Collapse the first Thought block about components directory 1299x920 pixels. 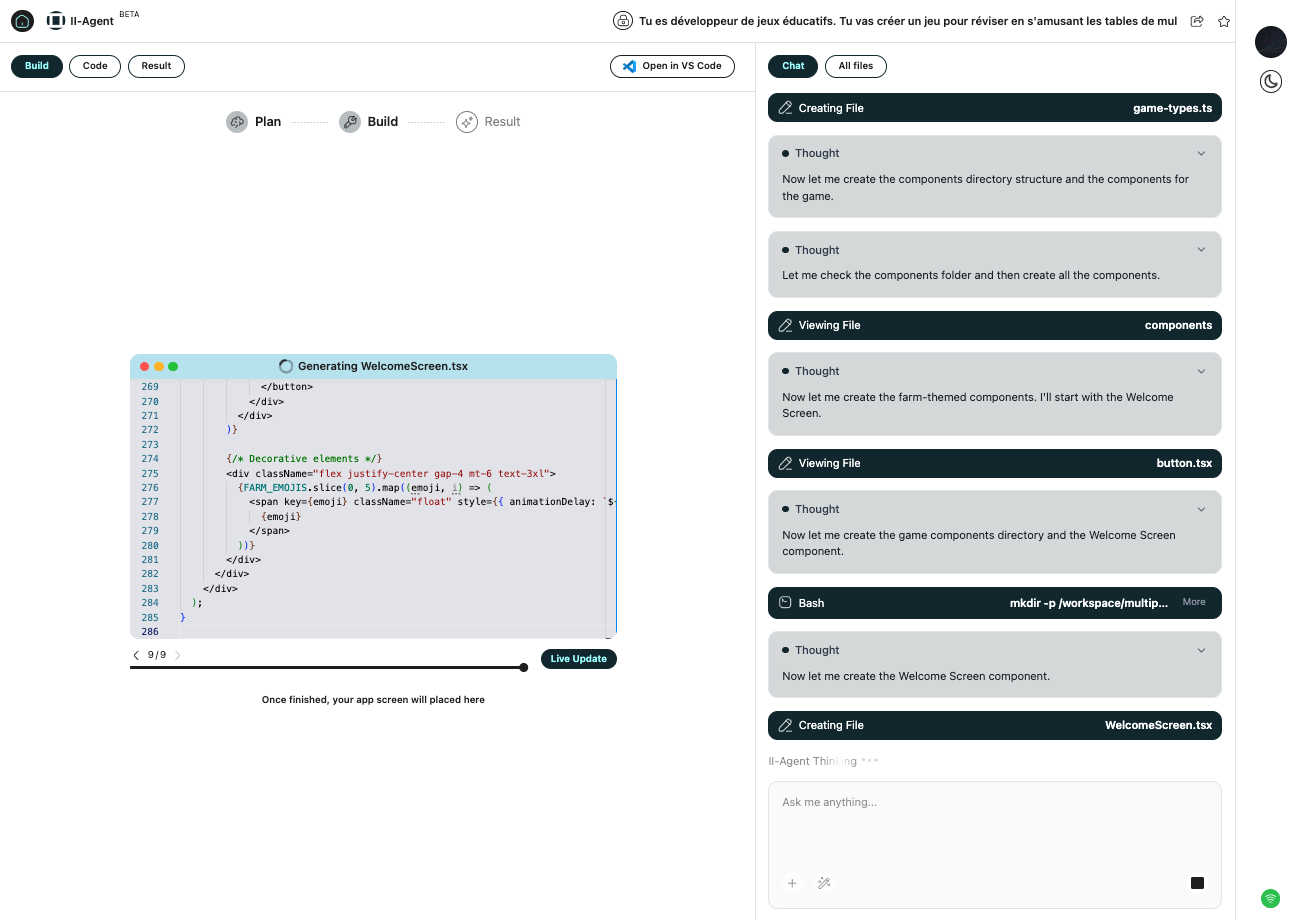tap(1201, 154)
